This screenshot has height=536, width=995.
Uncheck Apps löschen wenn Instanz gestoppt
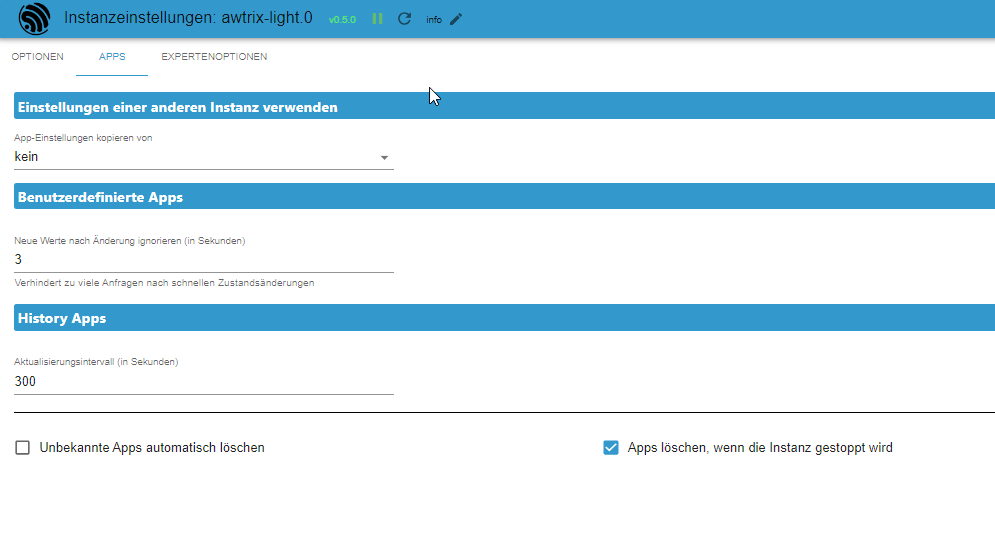(x=610, y=448)
